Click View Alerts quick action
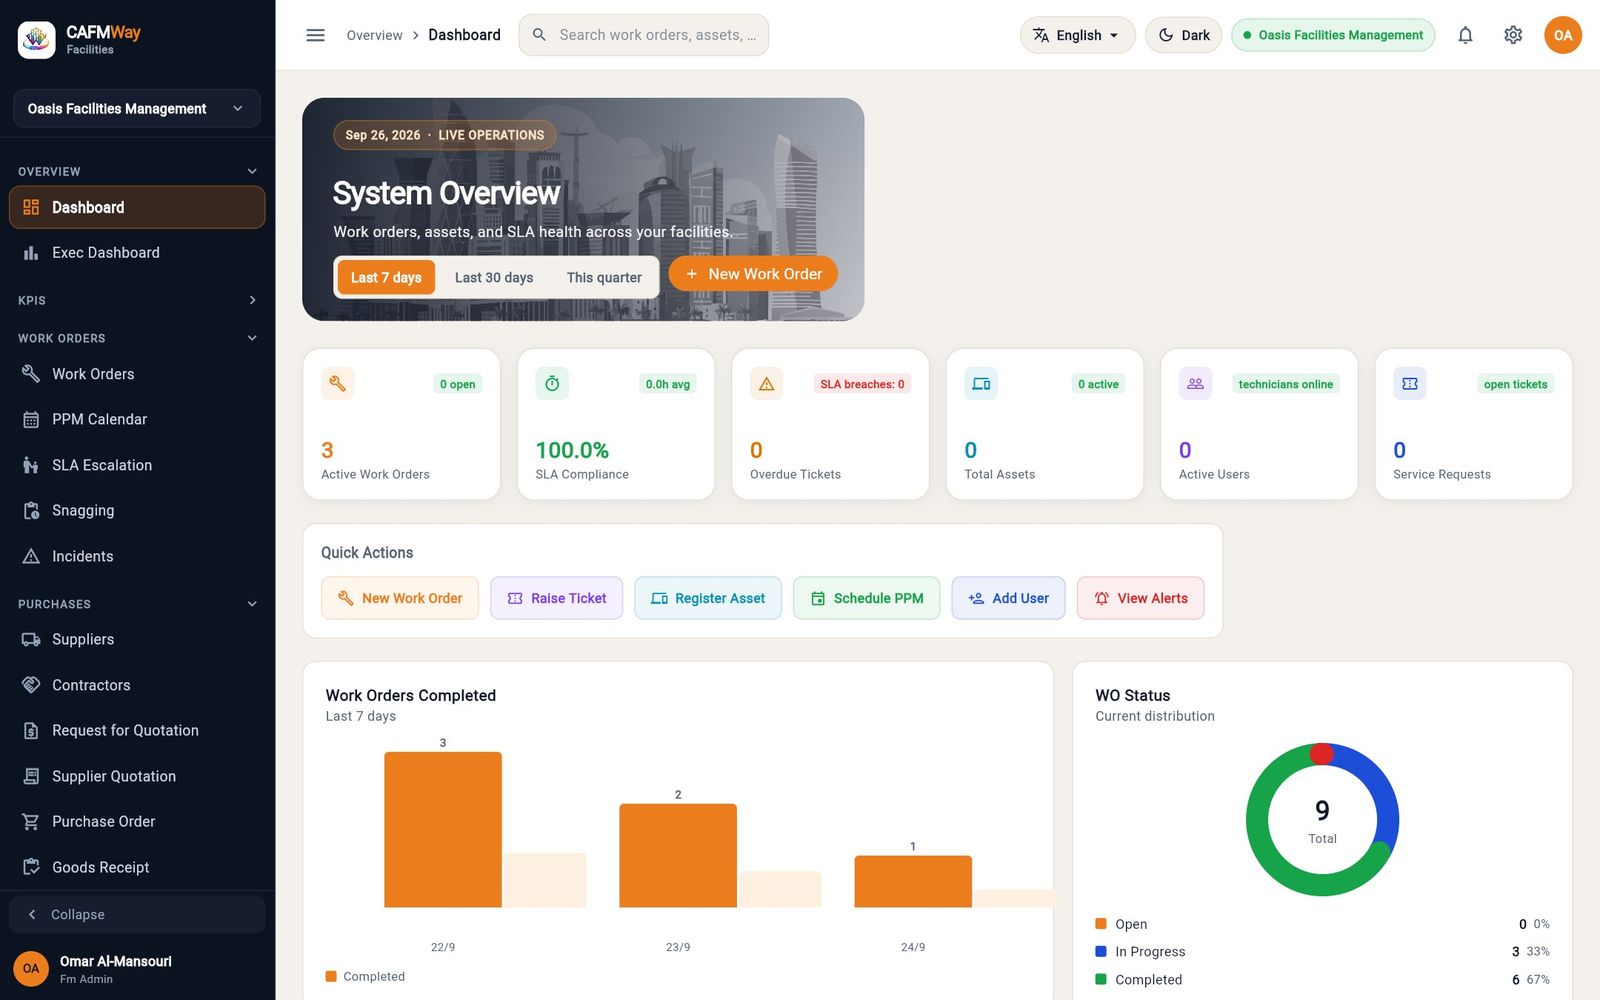This screenshot has height=1000, width=1600. [x=1140, y=598]
